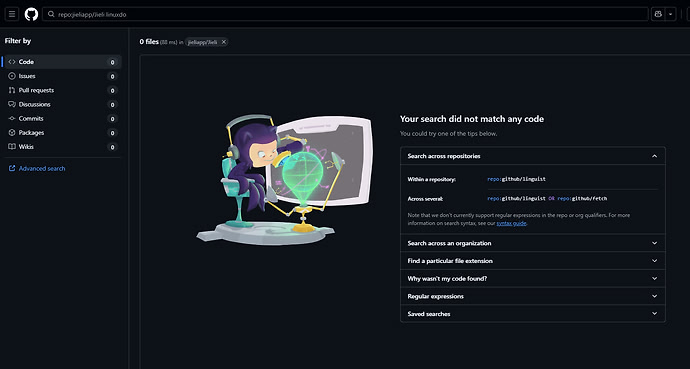Click the Issues circle icon in sidebar
The width and height of the screenshot is (690, 369).
pyautogui.click(x=12, y=76)
